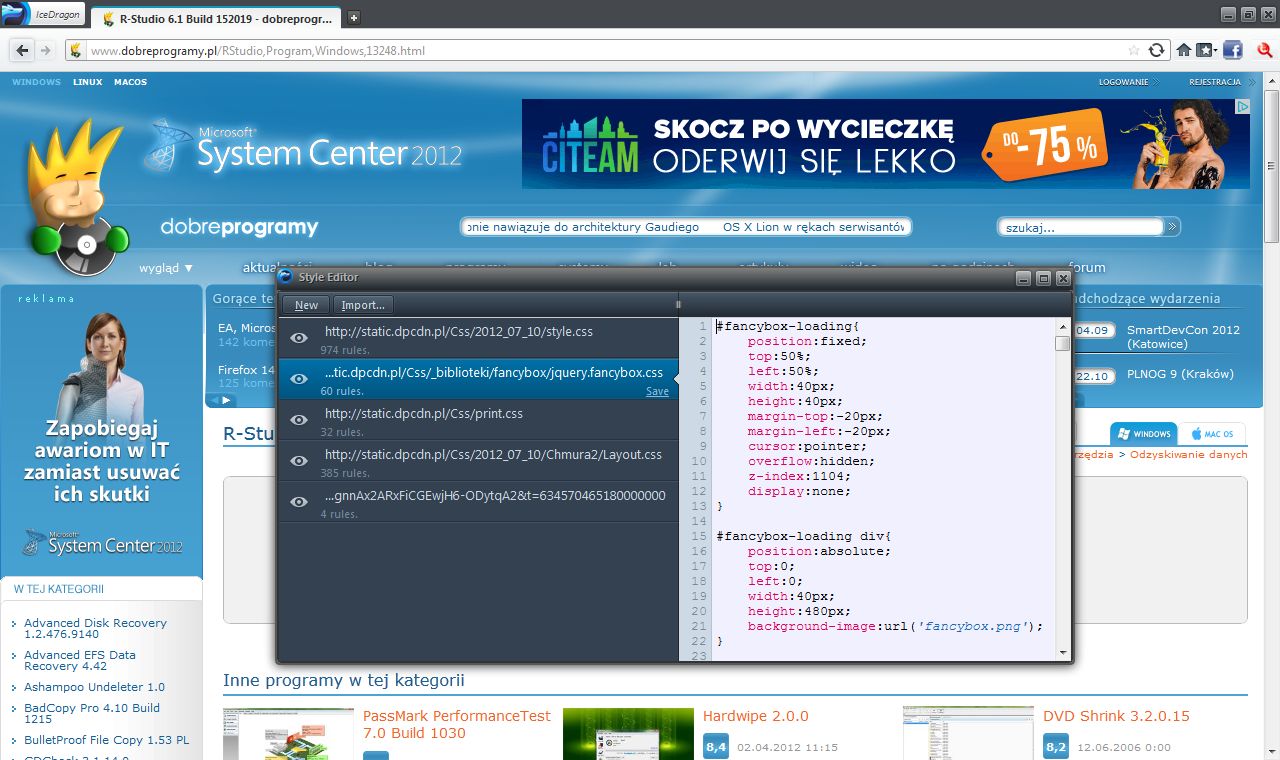Image resolution: width=1280 pixels, height=760 pixels.
Task: Click the LOGOWANIE link
Action: coord(1123,82)
